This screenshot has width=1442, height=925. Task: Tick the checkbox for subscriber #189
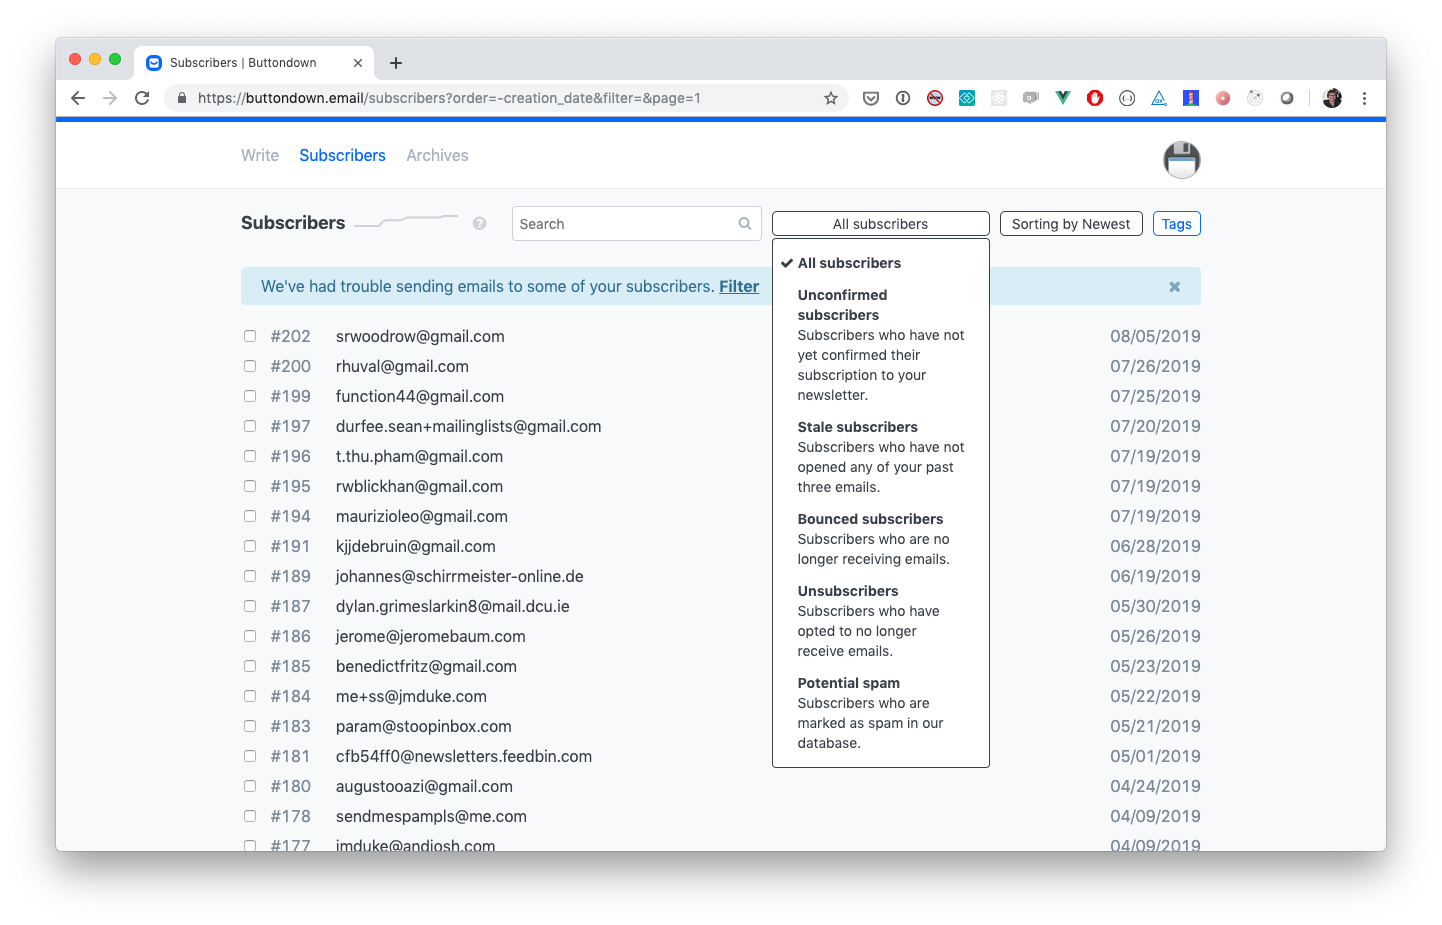pyautogui.click(x=250, y=577)
